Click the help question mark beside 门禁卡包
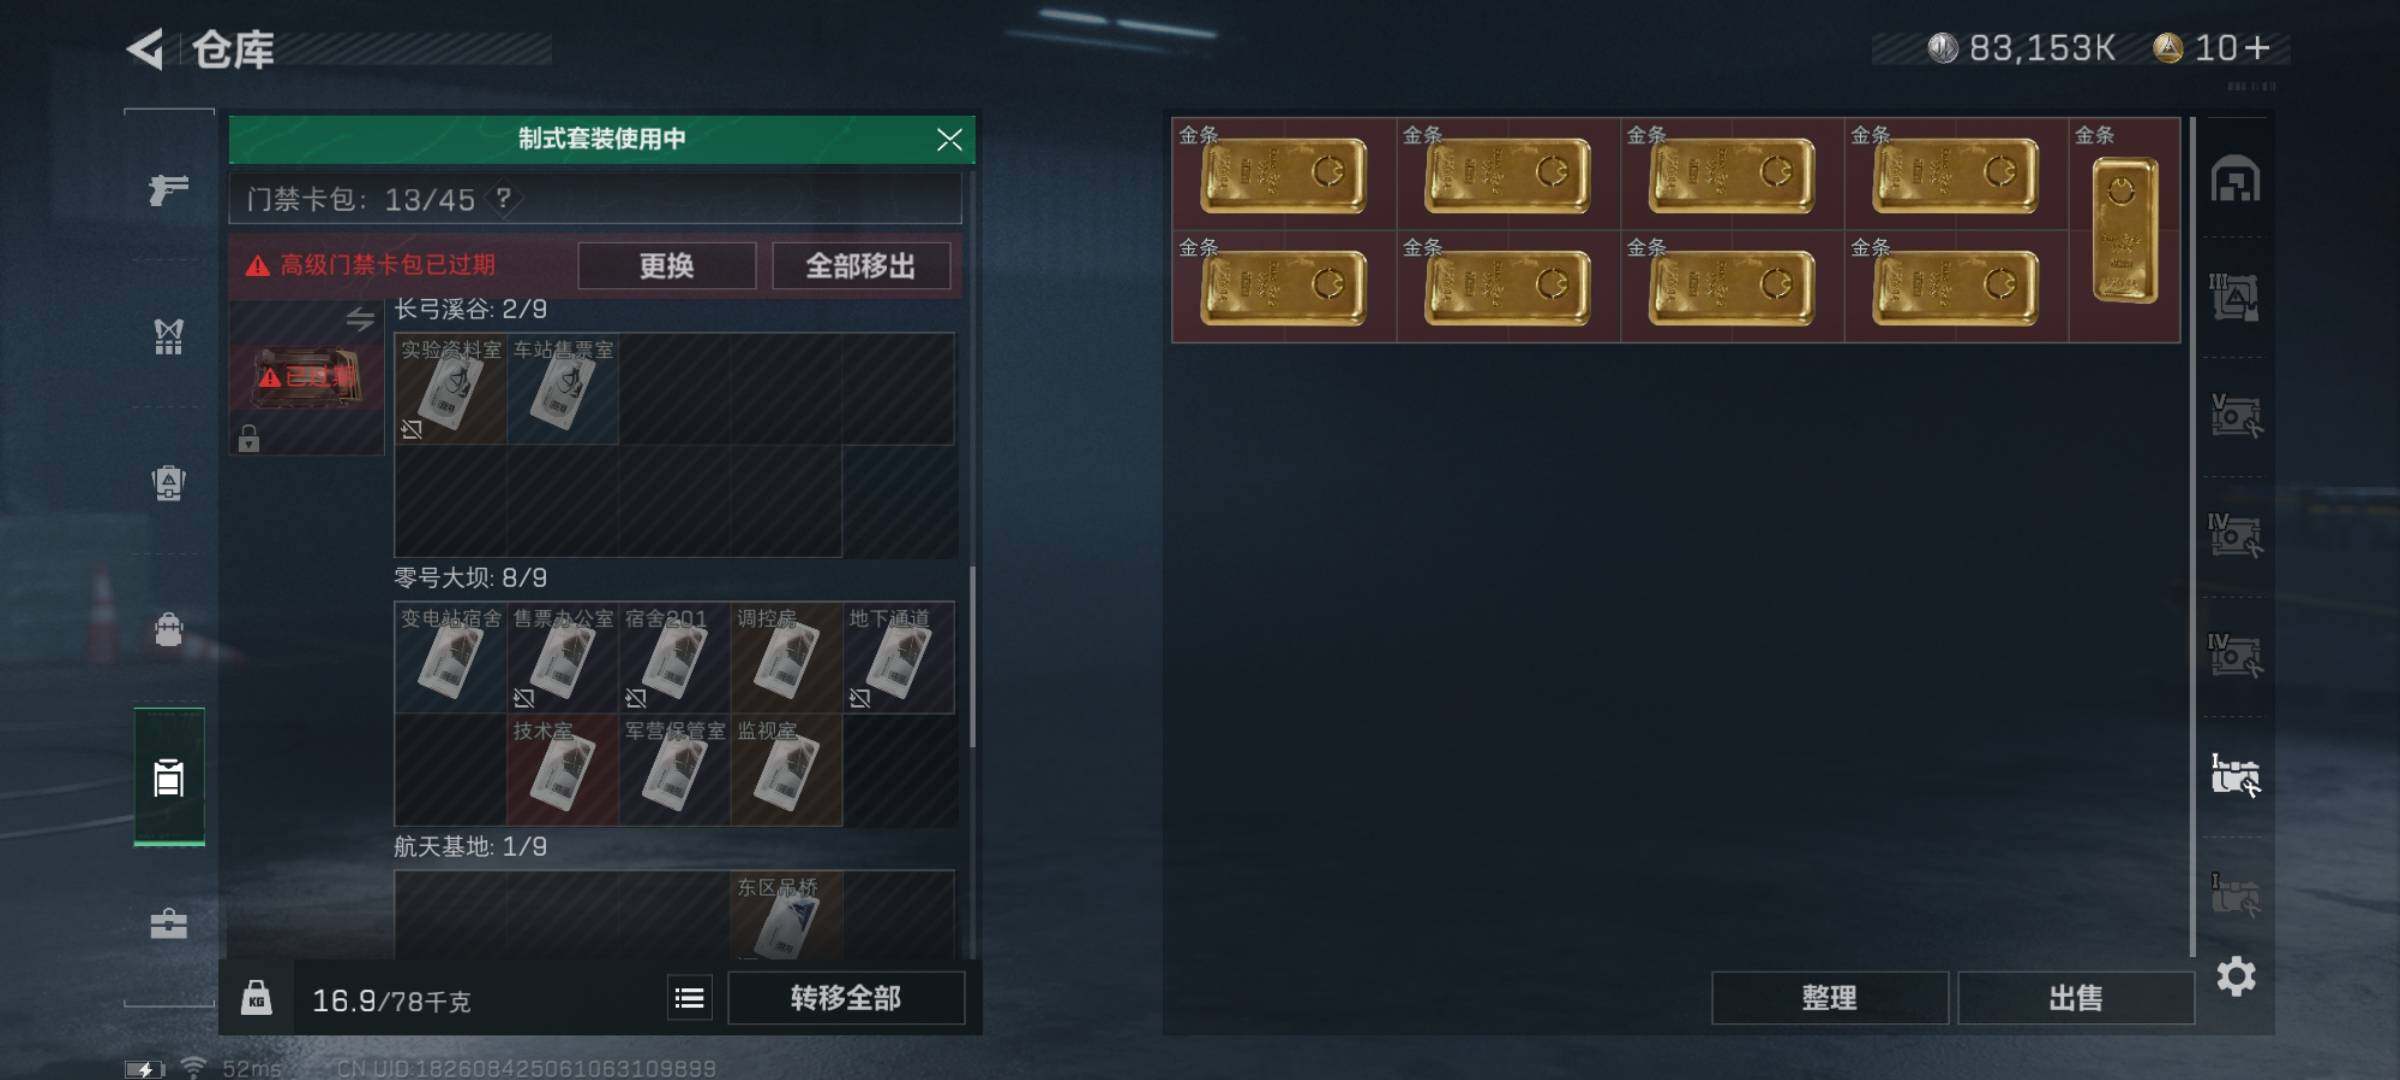The image size is (2400, 1080). point(504,198)
